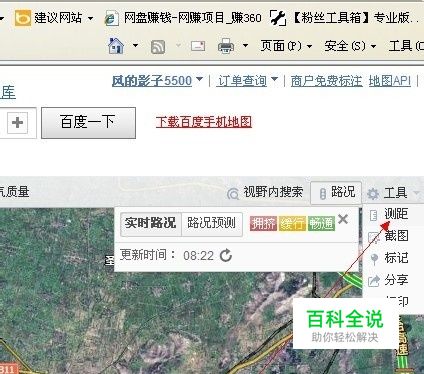The width and height of the screenshot is (424, 374).
Task: Select 测距 in the tools menu
Action: 396,214
